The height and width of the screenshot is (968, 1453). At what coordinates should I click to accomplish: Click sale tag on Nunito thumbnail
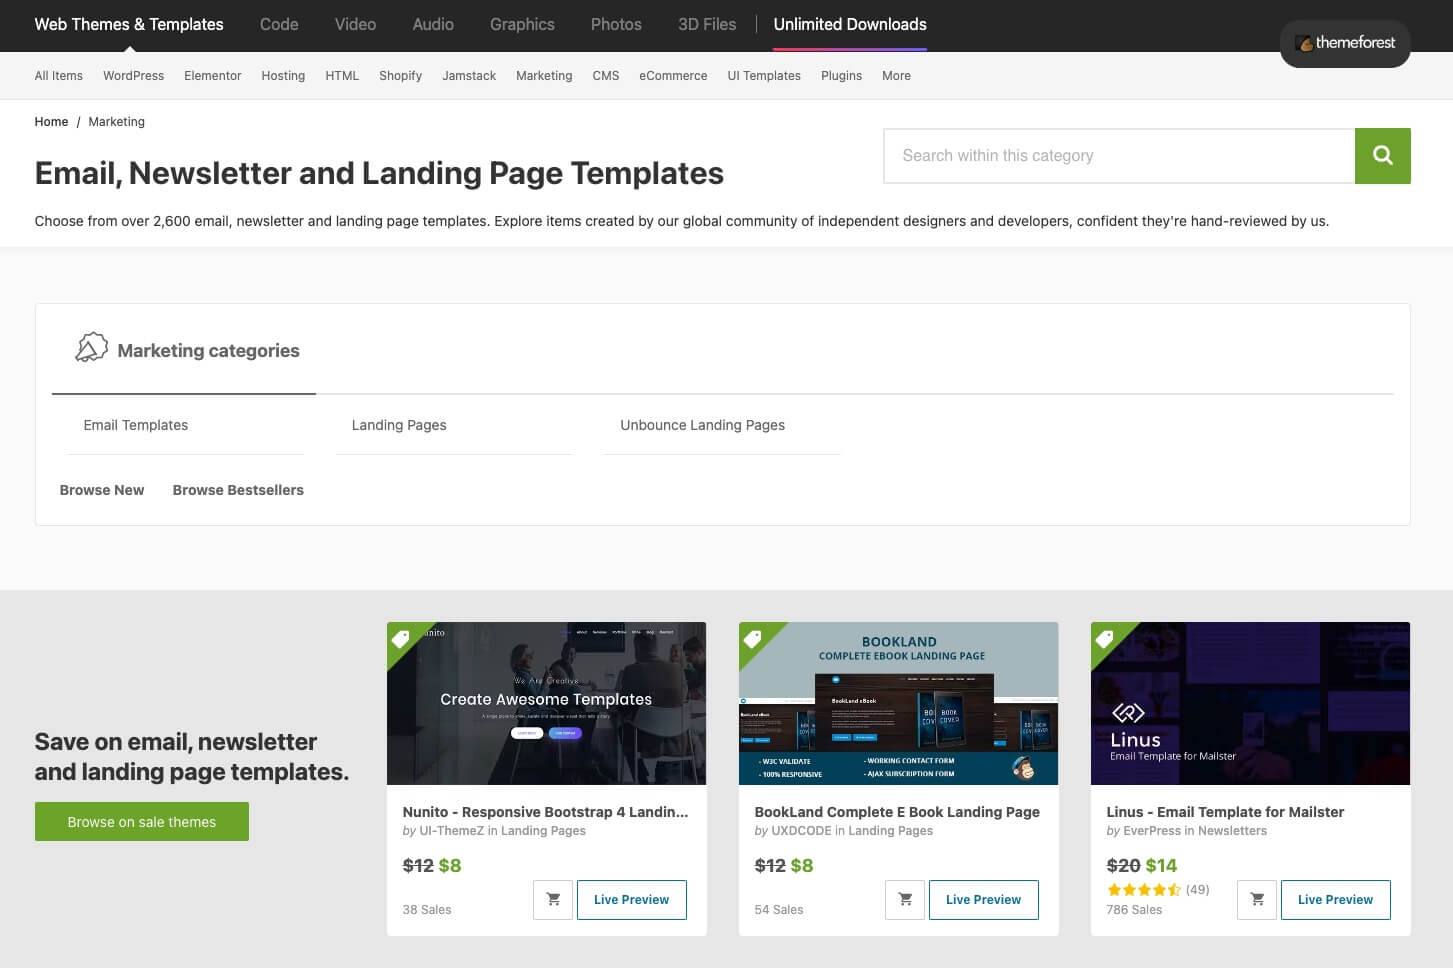[x=401, y=638]
